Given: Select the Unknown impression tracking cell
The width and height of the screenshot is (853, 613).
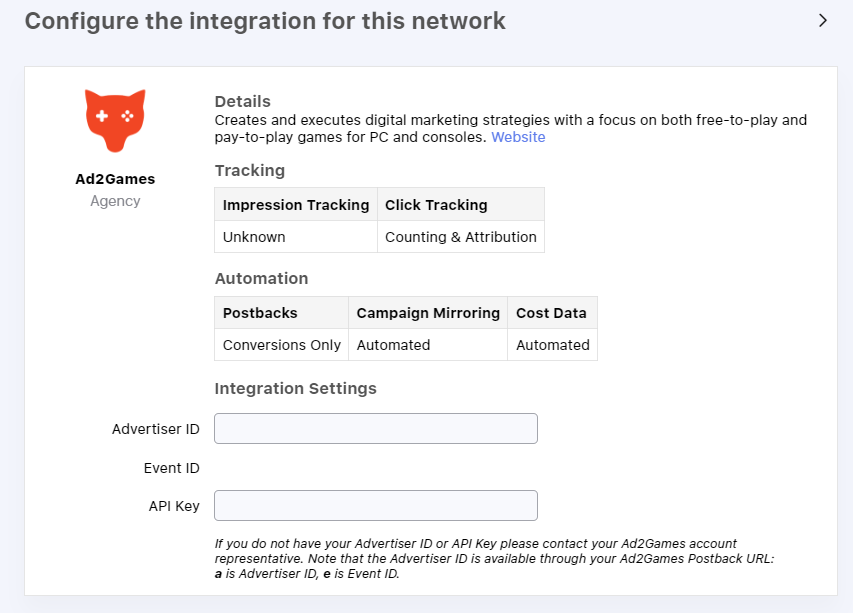Looking at the screenshot, I should (296, 237).
